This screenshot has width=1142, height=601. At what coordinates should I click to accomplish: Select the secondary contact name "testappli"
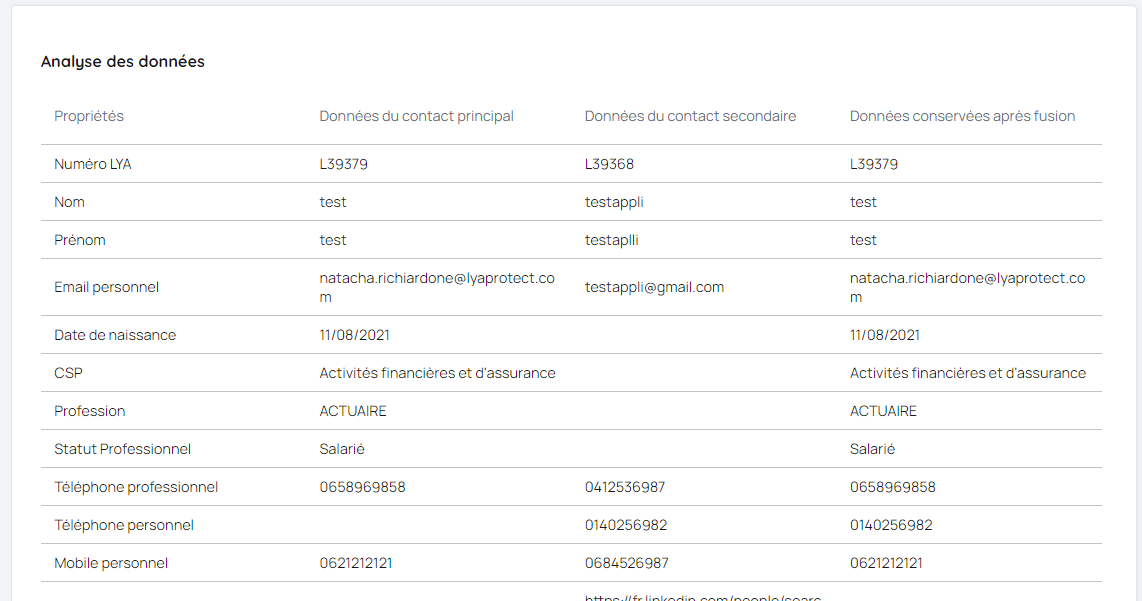click(x=614, y=202)
